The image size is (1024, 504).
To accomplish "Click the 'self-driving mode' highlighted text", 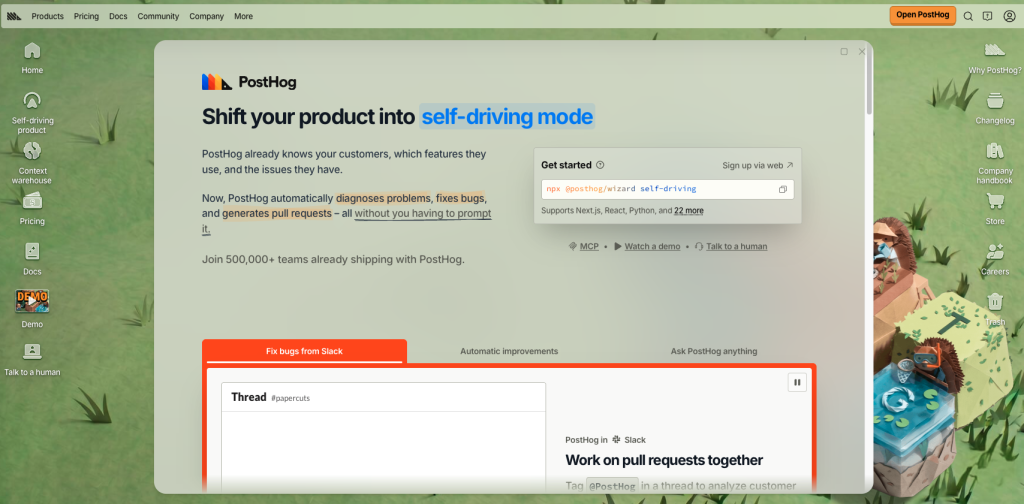I will 507,117.
